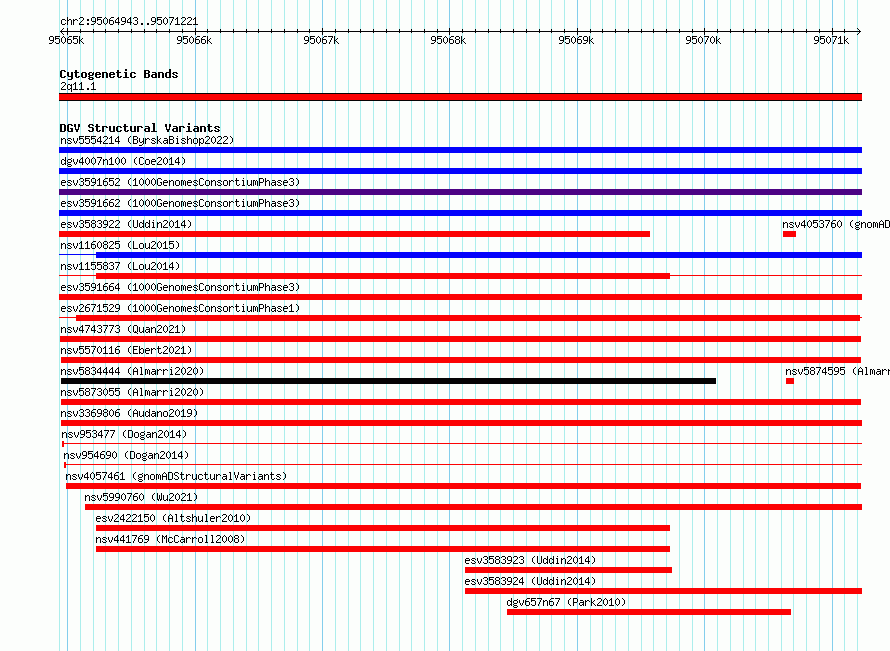Open esv3583924 (Uddin2014) label
This screenshot has width=890, height=651.
(x=530, y=581)
